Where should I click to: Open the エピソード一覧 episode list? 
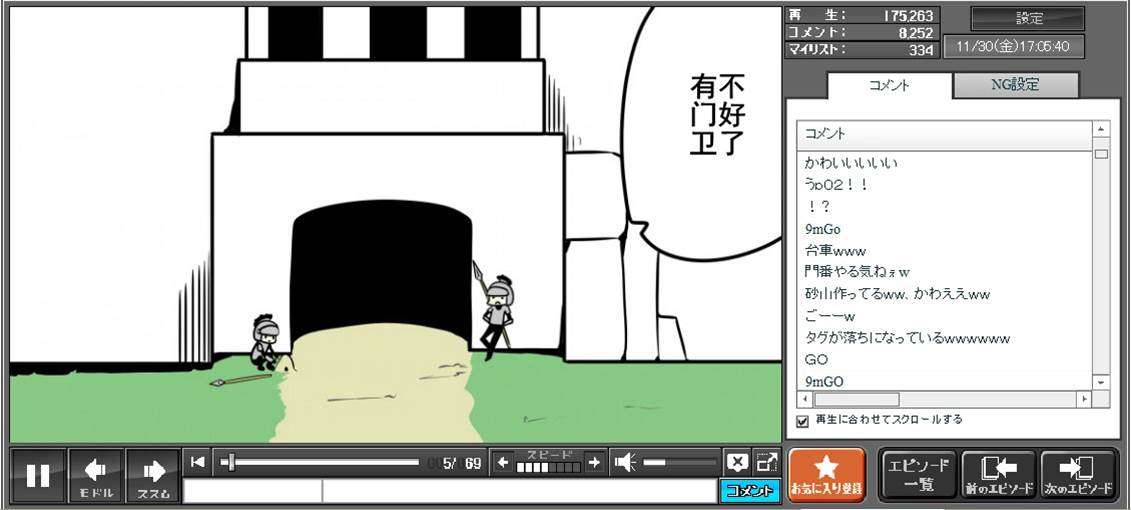[918, 474]
